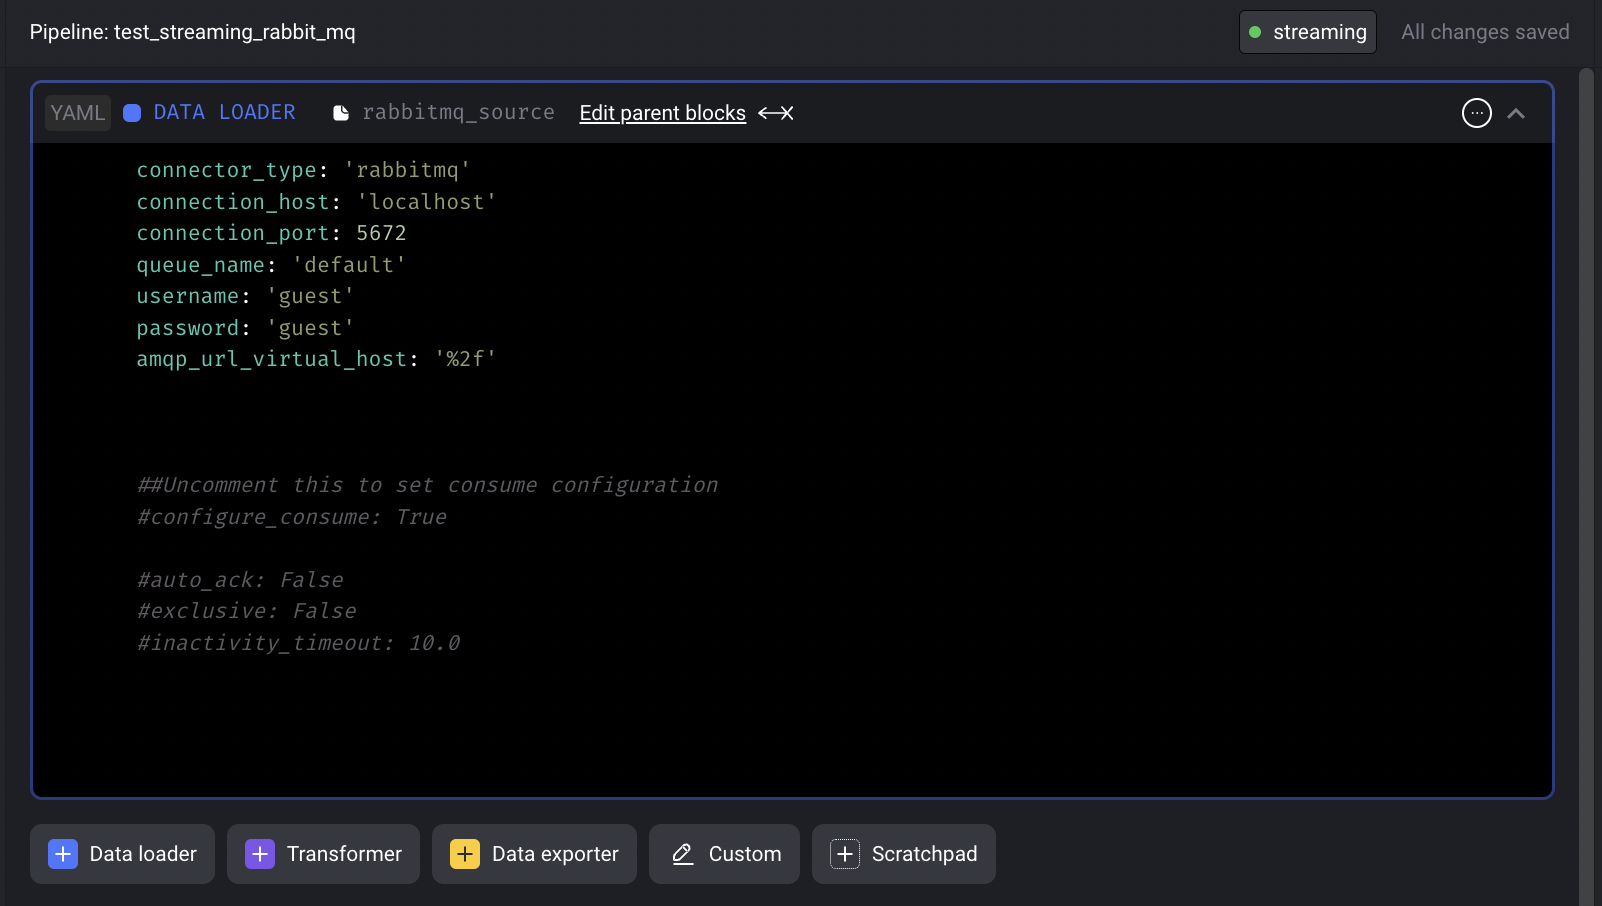Click the streaming status button
This screenshot has height=906, width=1602.
(x=1308, y=32)
